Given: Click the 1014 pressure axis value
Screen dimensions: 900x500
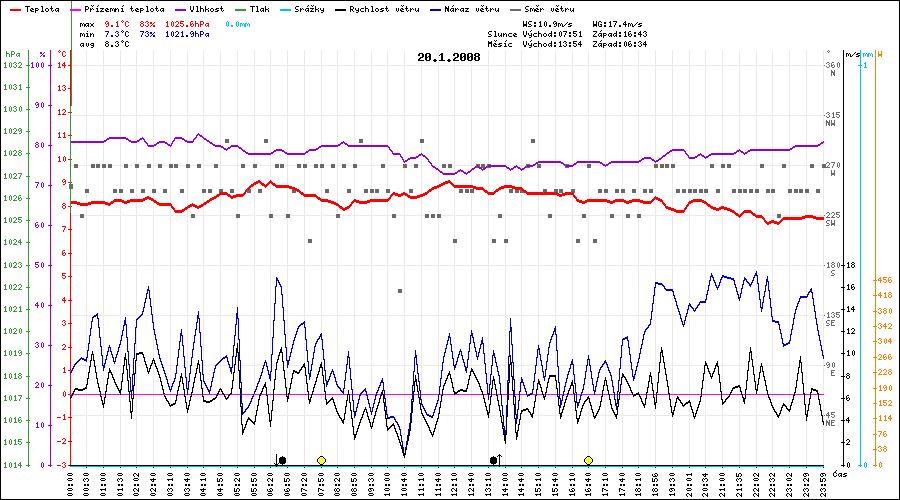Looking at the screenshot, I should (13, 464).
